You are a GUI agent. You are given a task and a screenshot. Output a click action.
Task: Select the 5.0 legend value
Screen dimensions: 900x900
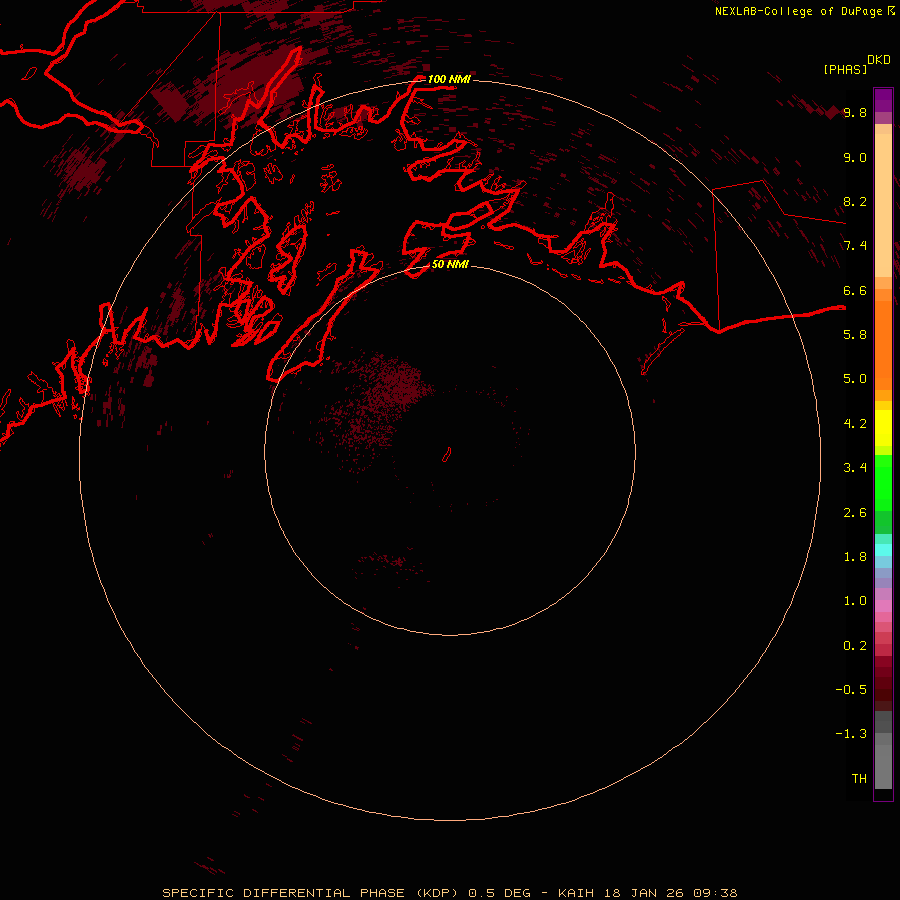pos(855,379)
